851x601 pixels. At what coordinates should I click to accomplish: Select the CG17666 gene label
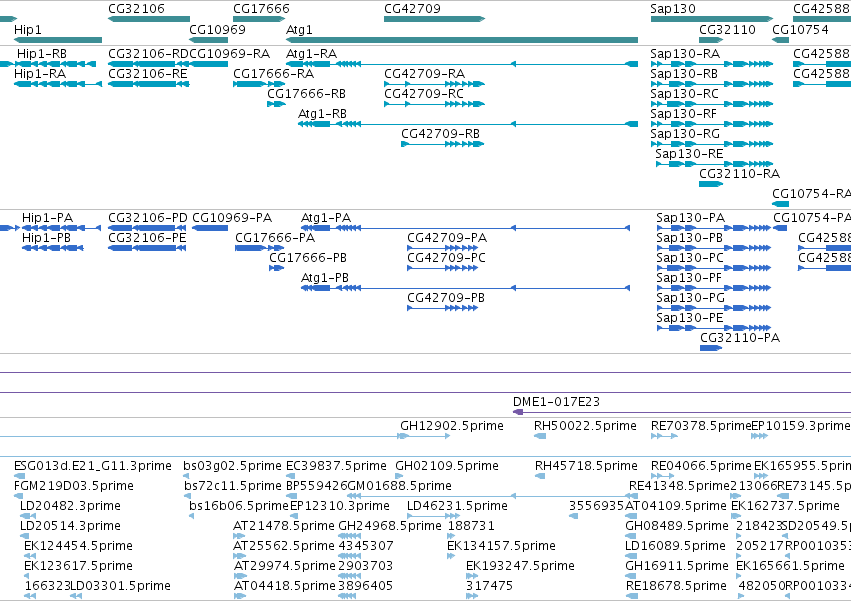coord(261,9)
